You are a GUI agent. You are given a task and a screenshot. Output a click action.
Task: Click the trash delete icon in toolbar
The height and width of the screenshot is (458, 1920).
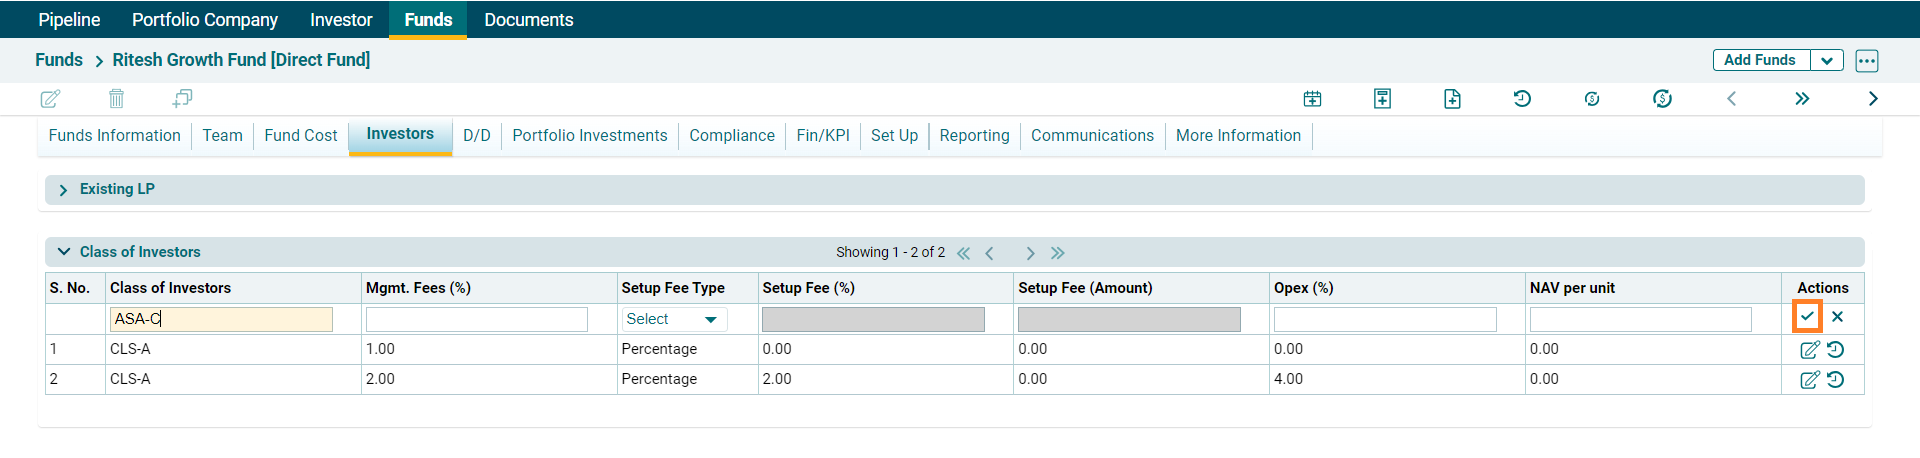(116, 98)
